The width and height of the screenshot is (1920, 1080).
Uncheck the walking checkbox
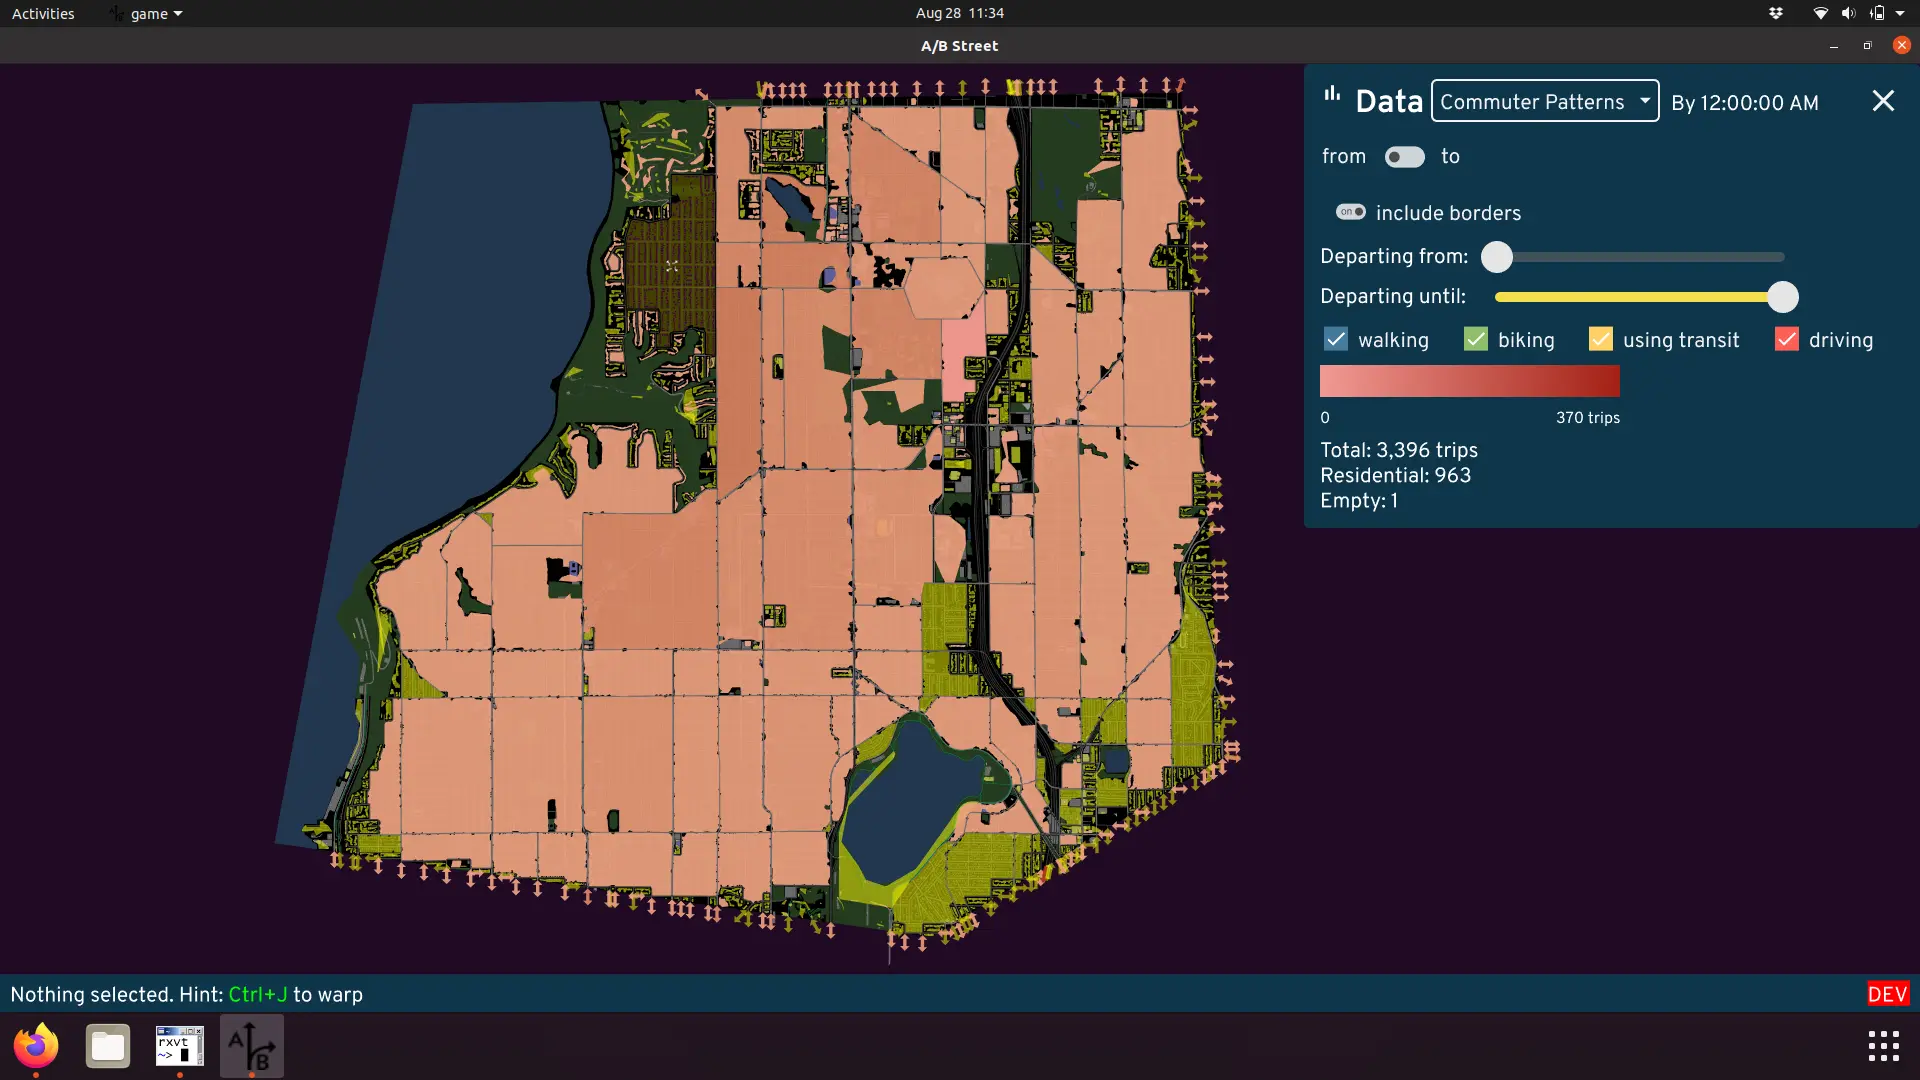[1336, 339]
